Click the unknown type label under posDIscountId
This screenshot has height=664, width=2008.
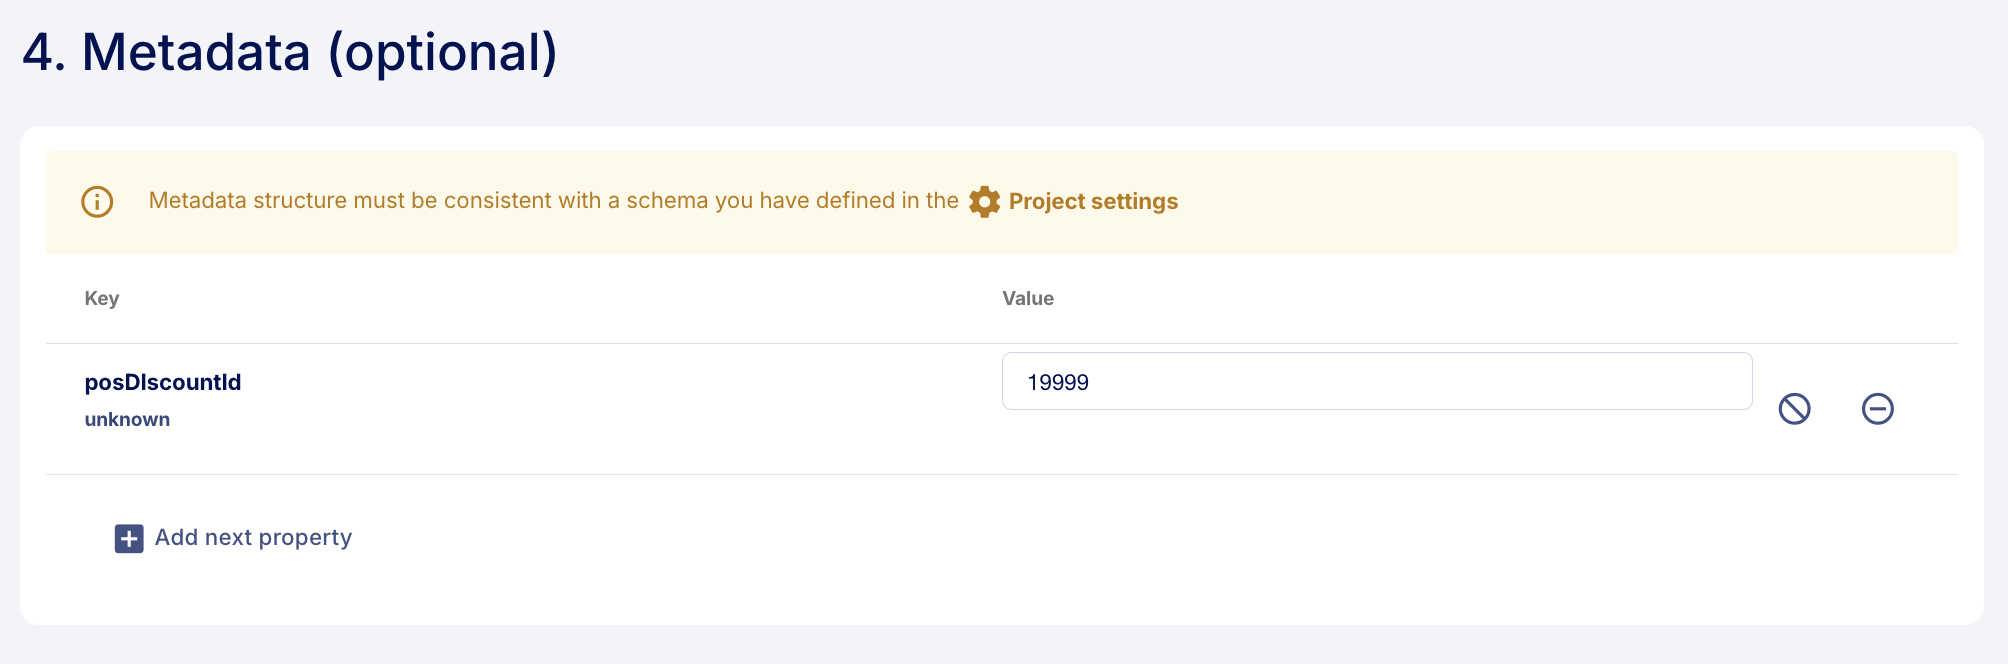point(127,419)
